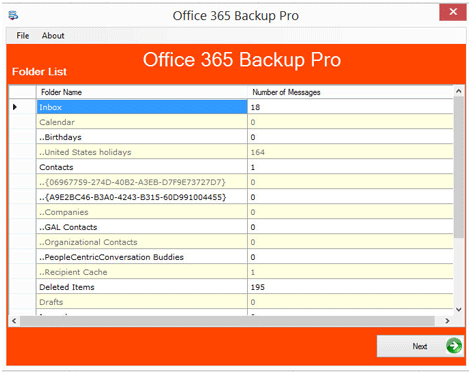Click the message count 164 cell
The image size is (471, 374).
coord(350,152)
